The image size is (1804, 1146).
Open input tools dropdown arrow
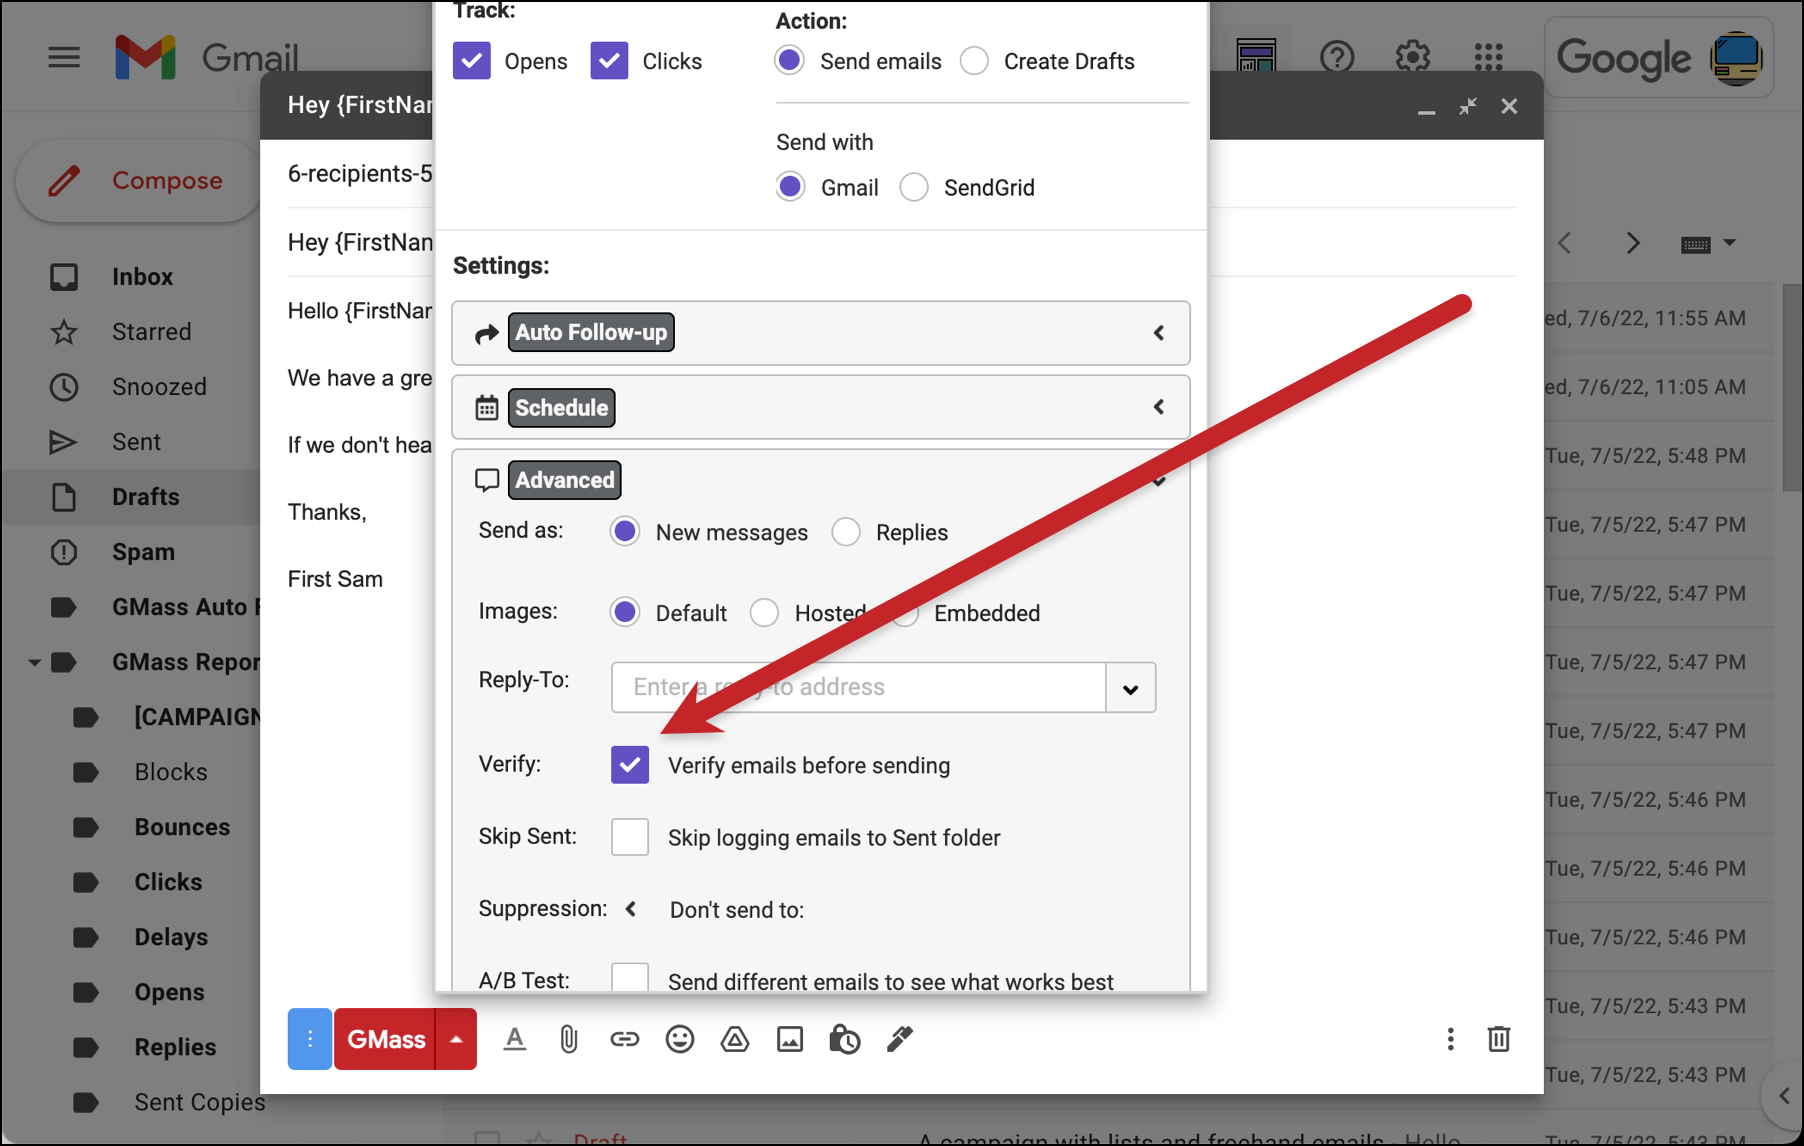tap(1729, 243)
